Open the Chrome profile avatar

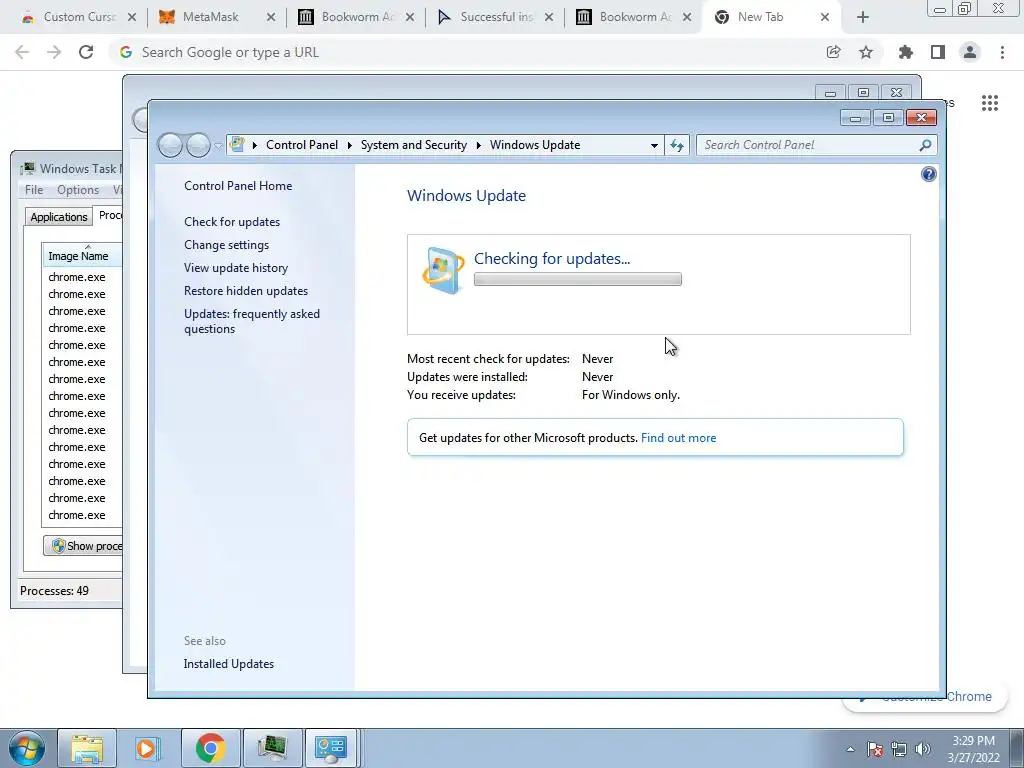[x=970, y=52]
